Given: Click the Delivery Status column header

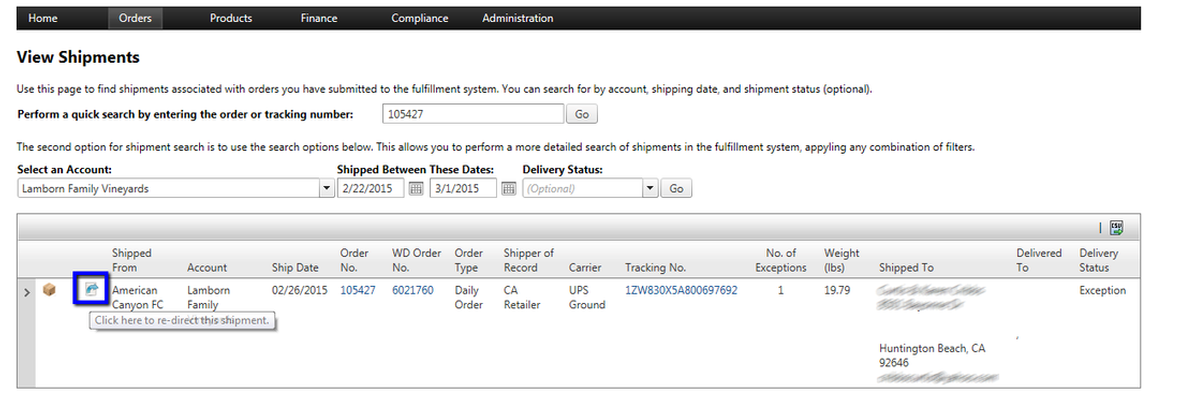Looking at the screenshot, I should [x=1099, y=260].
